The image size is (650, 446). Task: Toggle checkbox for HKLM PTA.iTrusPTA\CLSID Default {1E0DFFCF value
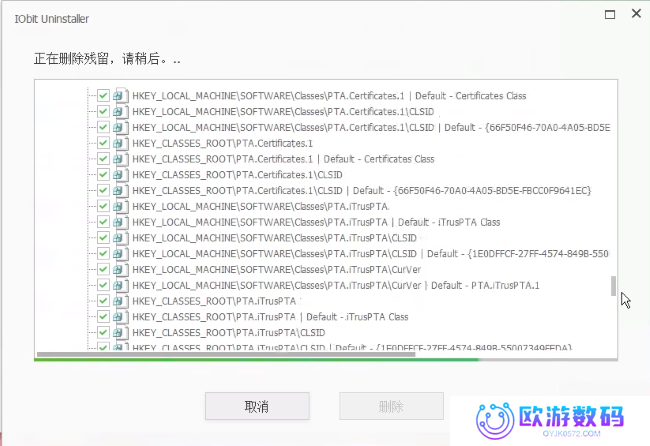tap(103, 253)
